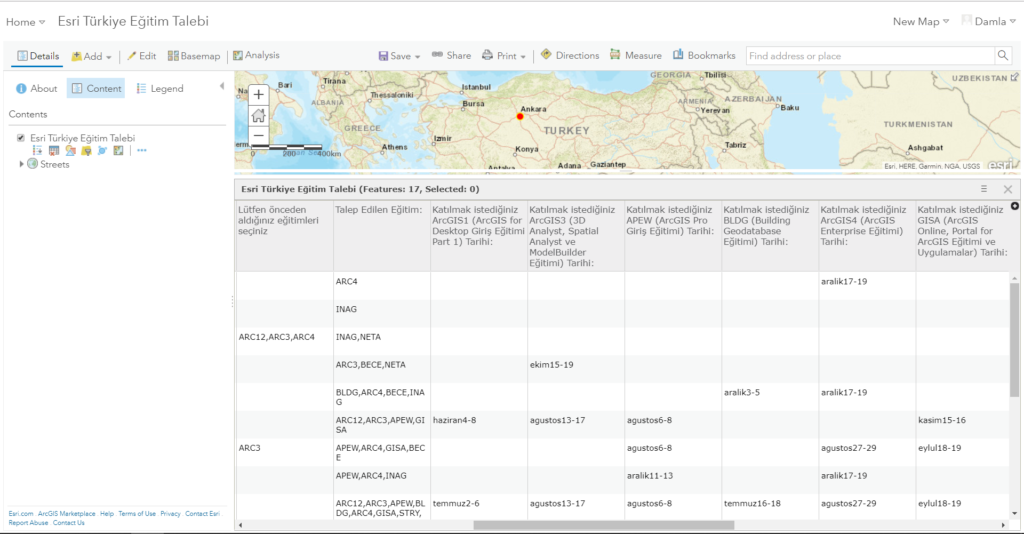Screen dimensions: 1024x534
Task: Click the horizontal scrollbar thumb of the table
Action: pyautogui.click(x=603, y=525)
